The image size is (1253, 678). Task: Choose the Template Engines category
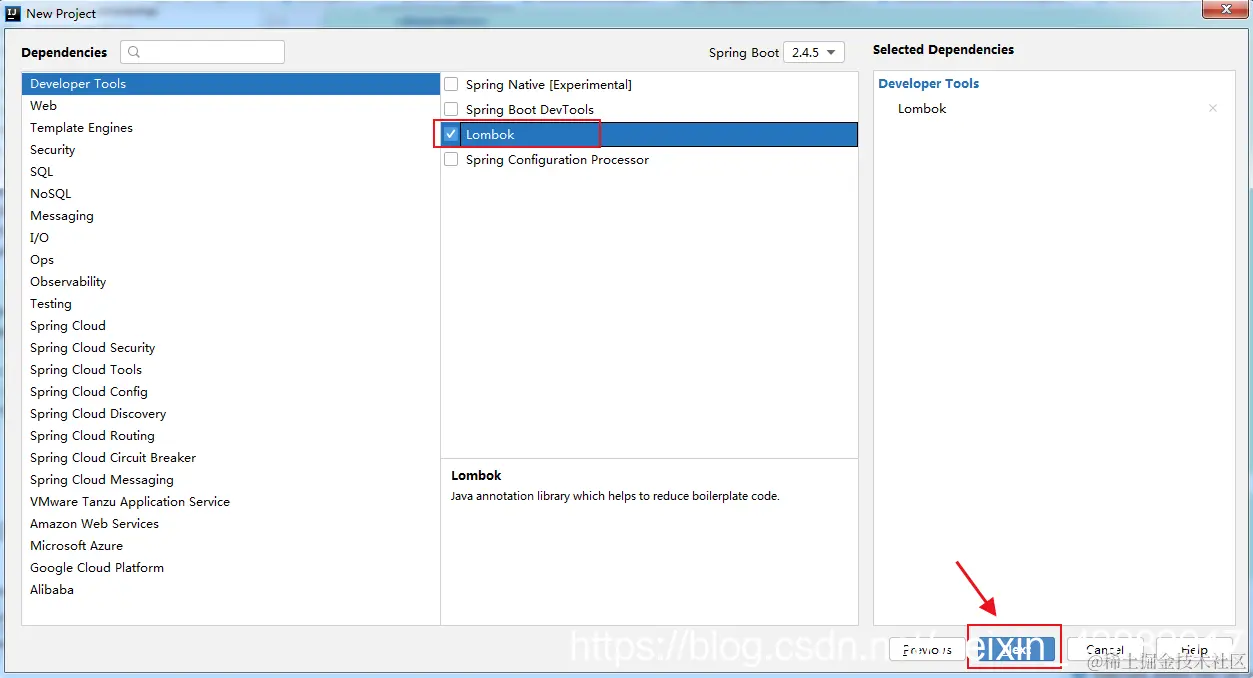[231, 128]
